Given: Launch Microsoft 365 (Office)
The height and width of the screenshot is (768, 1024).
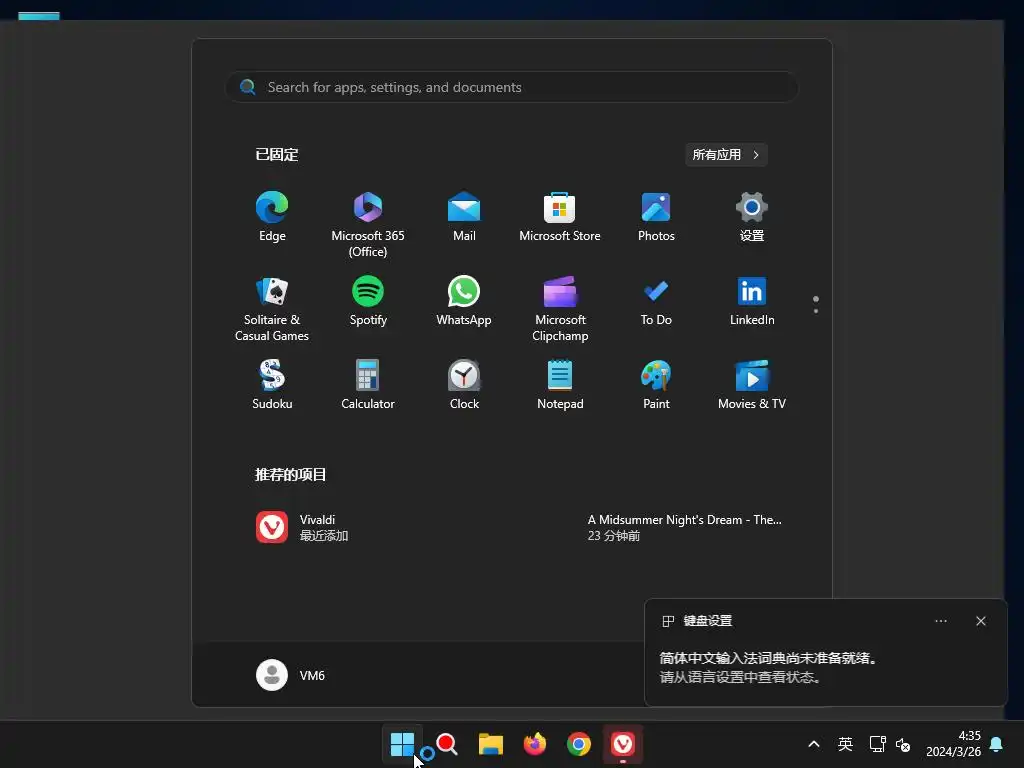Looking at the screenshot, I should [368, 224].
